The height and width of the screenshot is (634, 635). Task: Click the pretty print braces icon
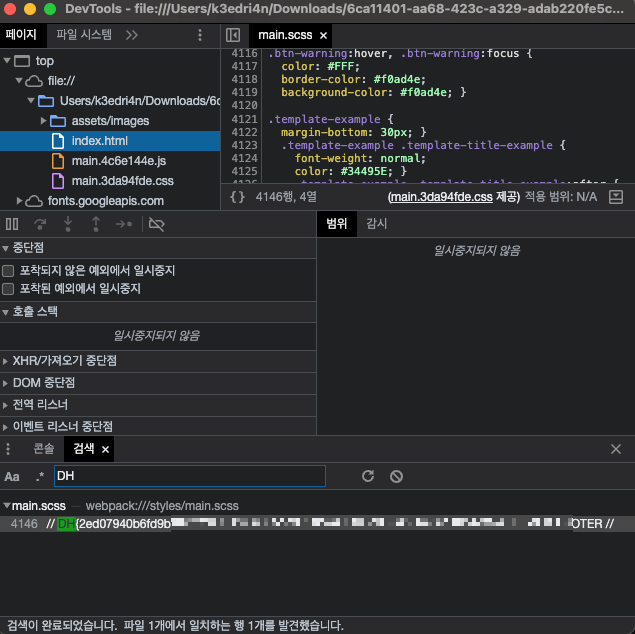coord(237,197)
